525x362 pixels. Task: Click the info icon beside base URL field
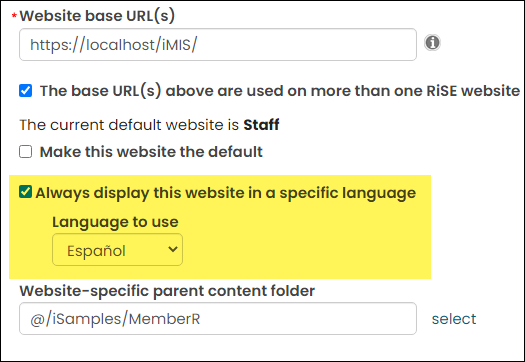(x=432, y=43)
